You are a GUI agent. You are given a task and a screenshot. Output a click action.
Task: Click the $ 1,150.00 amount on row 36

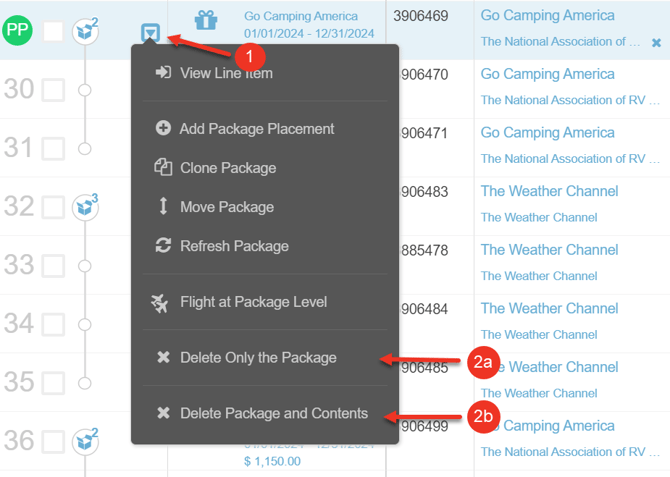(x=272, y=461)
